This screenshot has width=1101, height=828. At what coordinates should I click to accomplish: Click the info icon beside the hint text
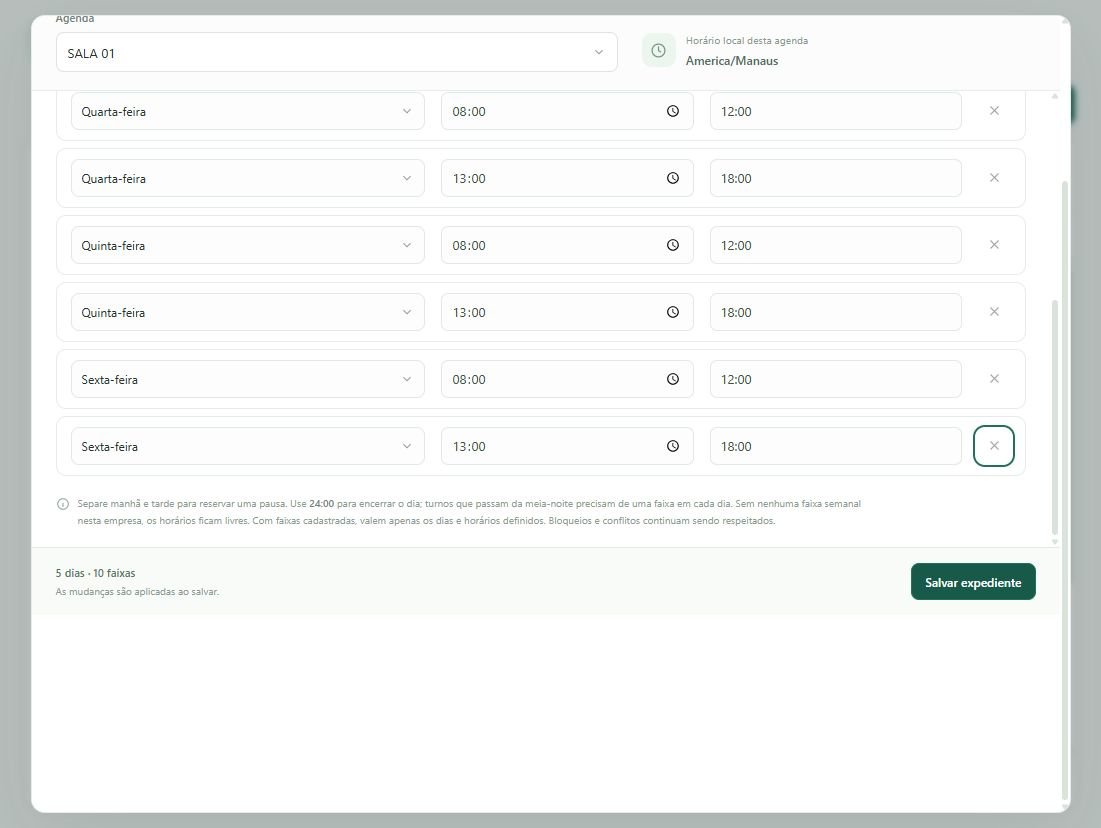point(62,504)
